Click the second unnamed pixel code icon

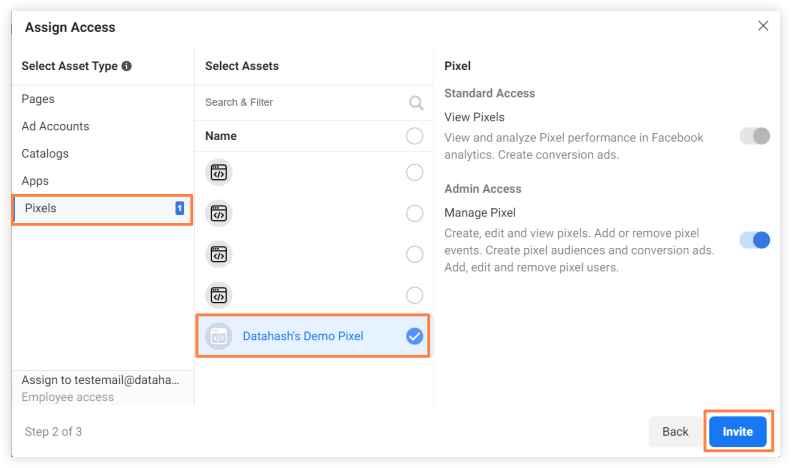[x=219, y=213]
